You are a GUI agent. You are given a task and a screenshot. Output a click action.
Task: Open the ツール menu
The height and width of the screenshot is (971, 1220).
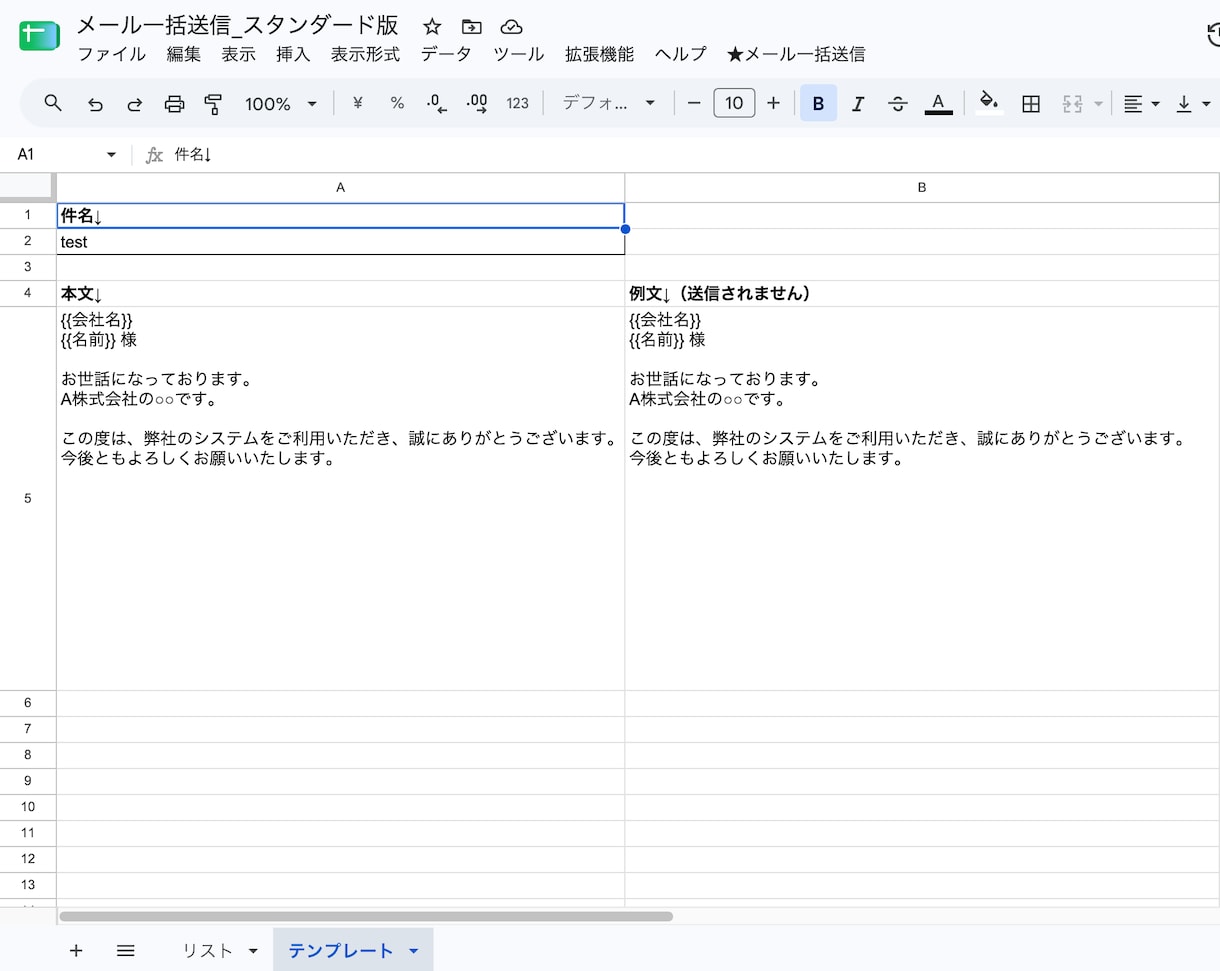519,54
